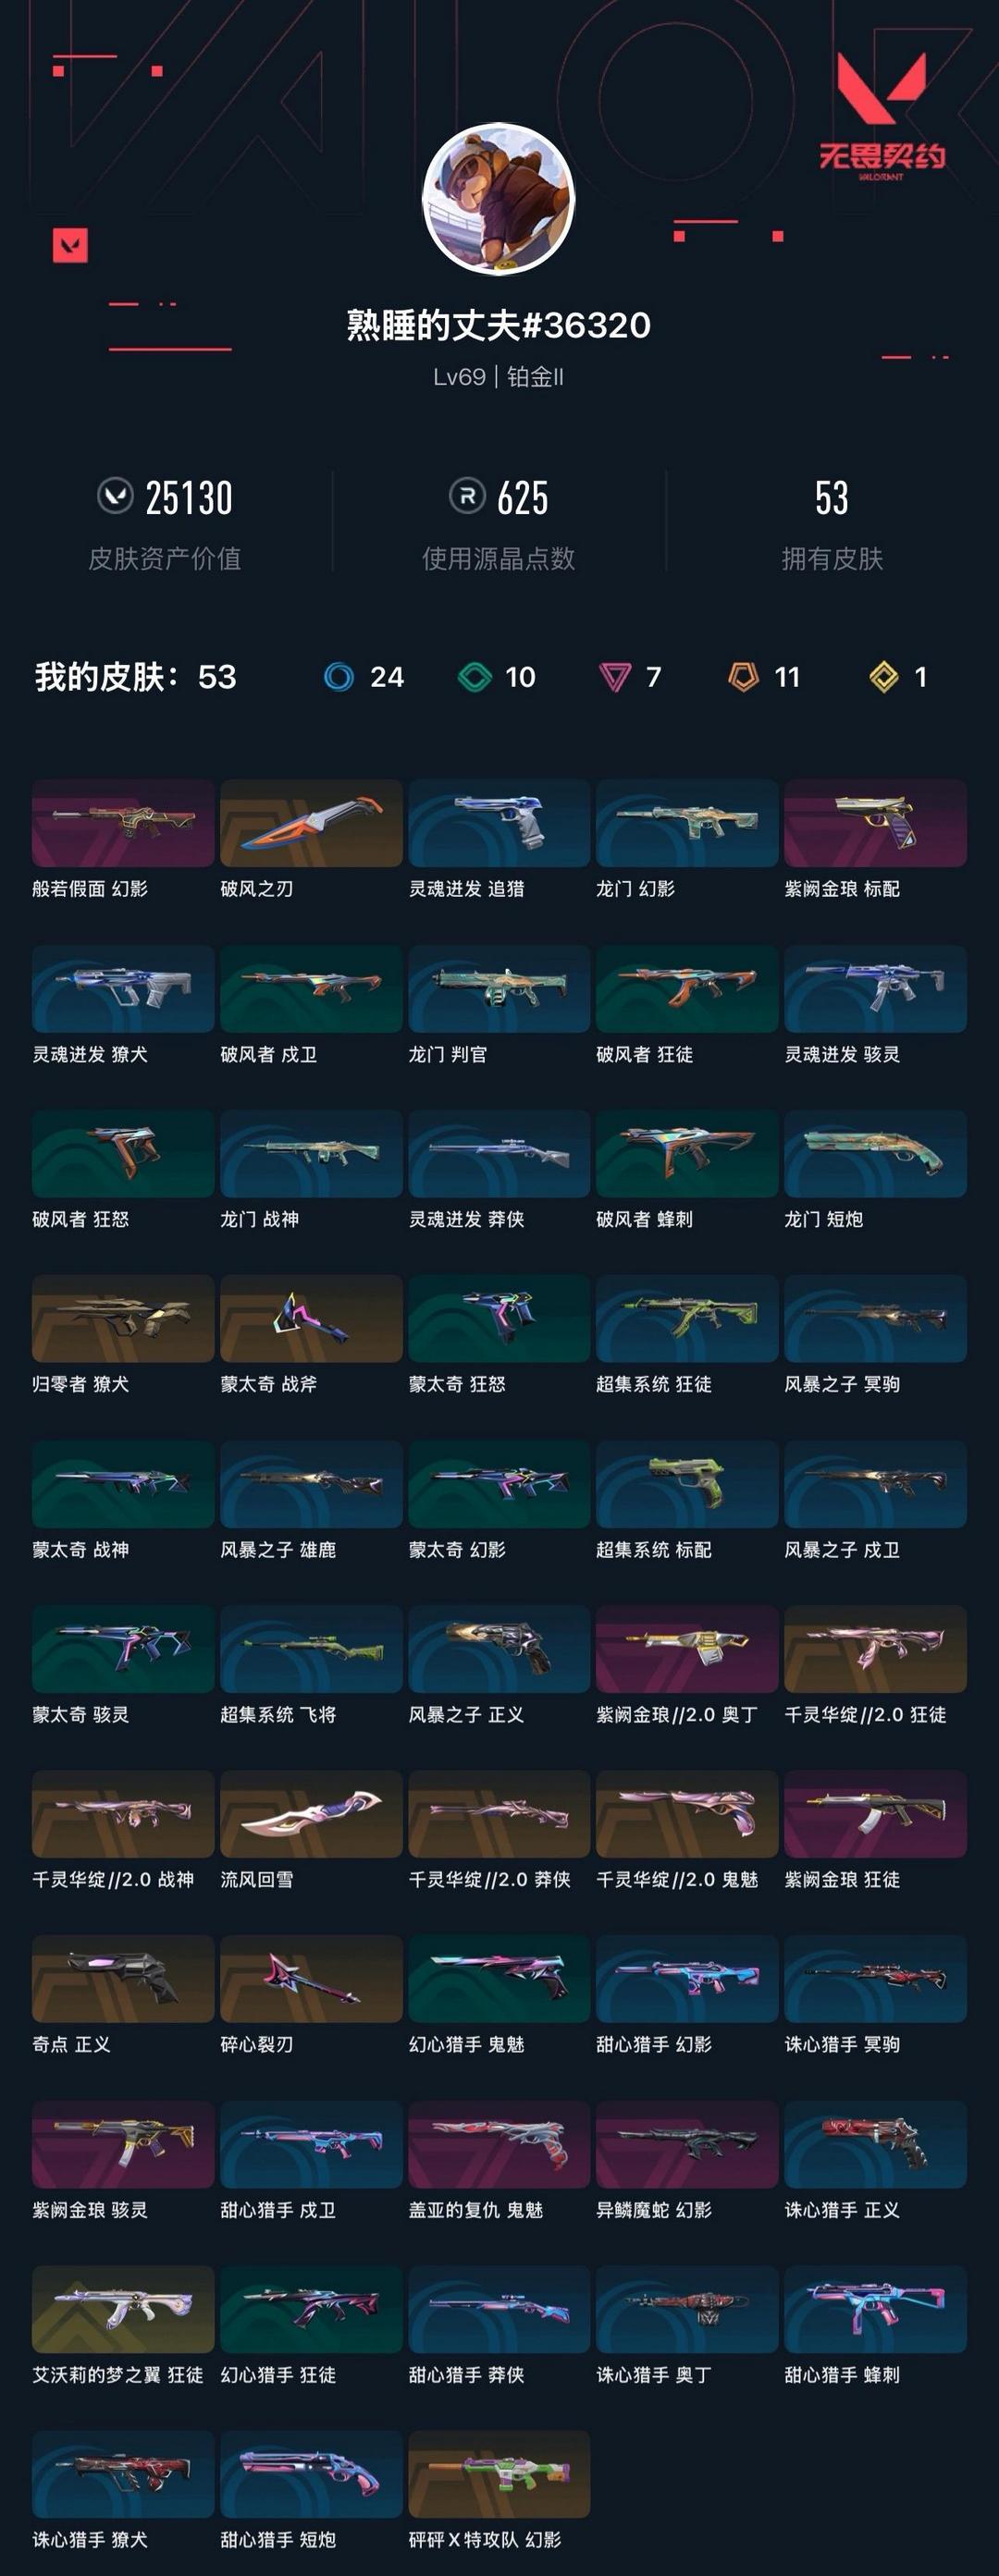The height and width of the screenshot is (2576, 999).
Task: Select the yellow diamond tier icon showing 1
Action: point(884,677)
